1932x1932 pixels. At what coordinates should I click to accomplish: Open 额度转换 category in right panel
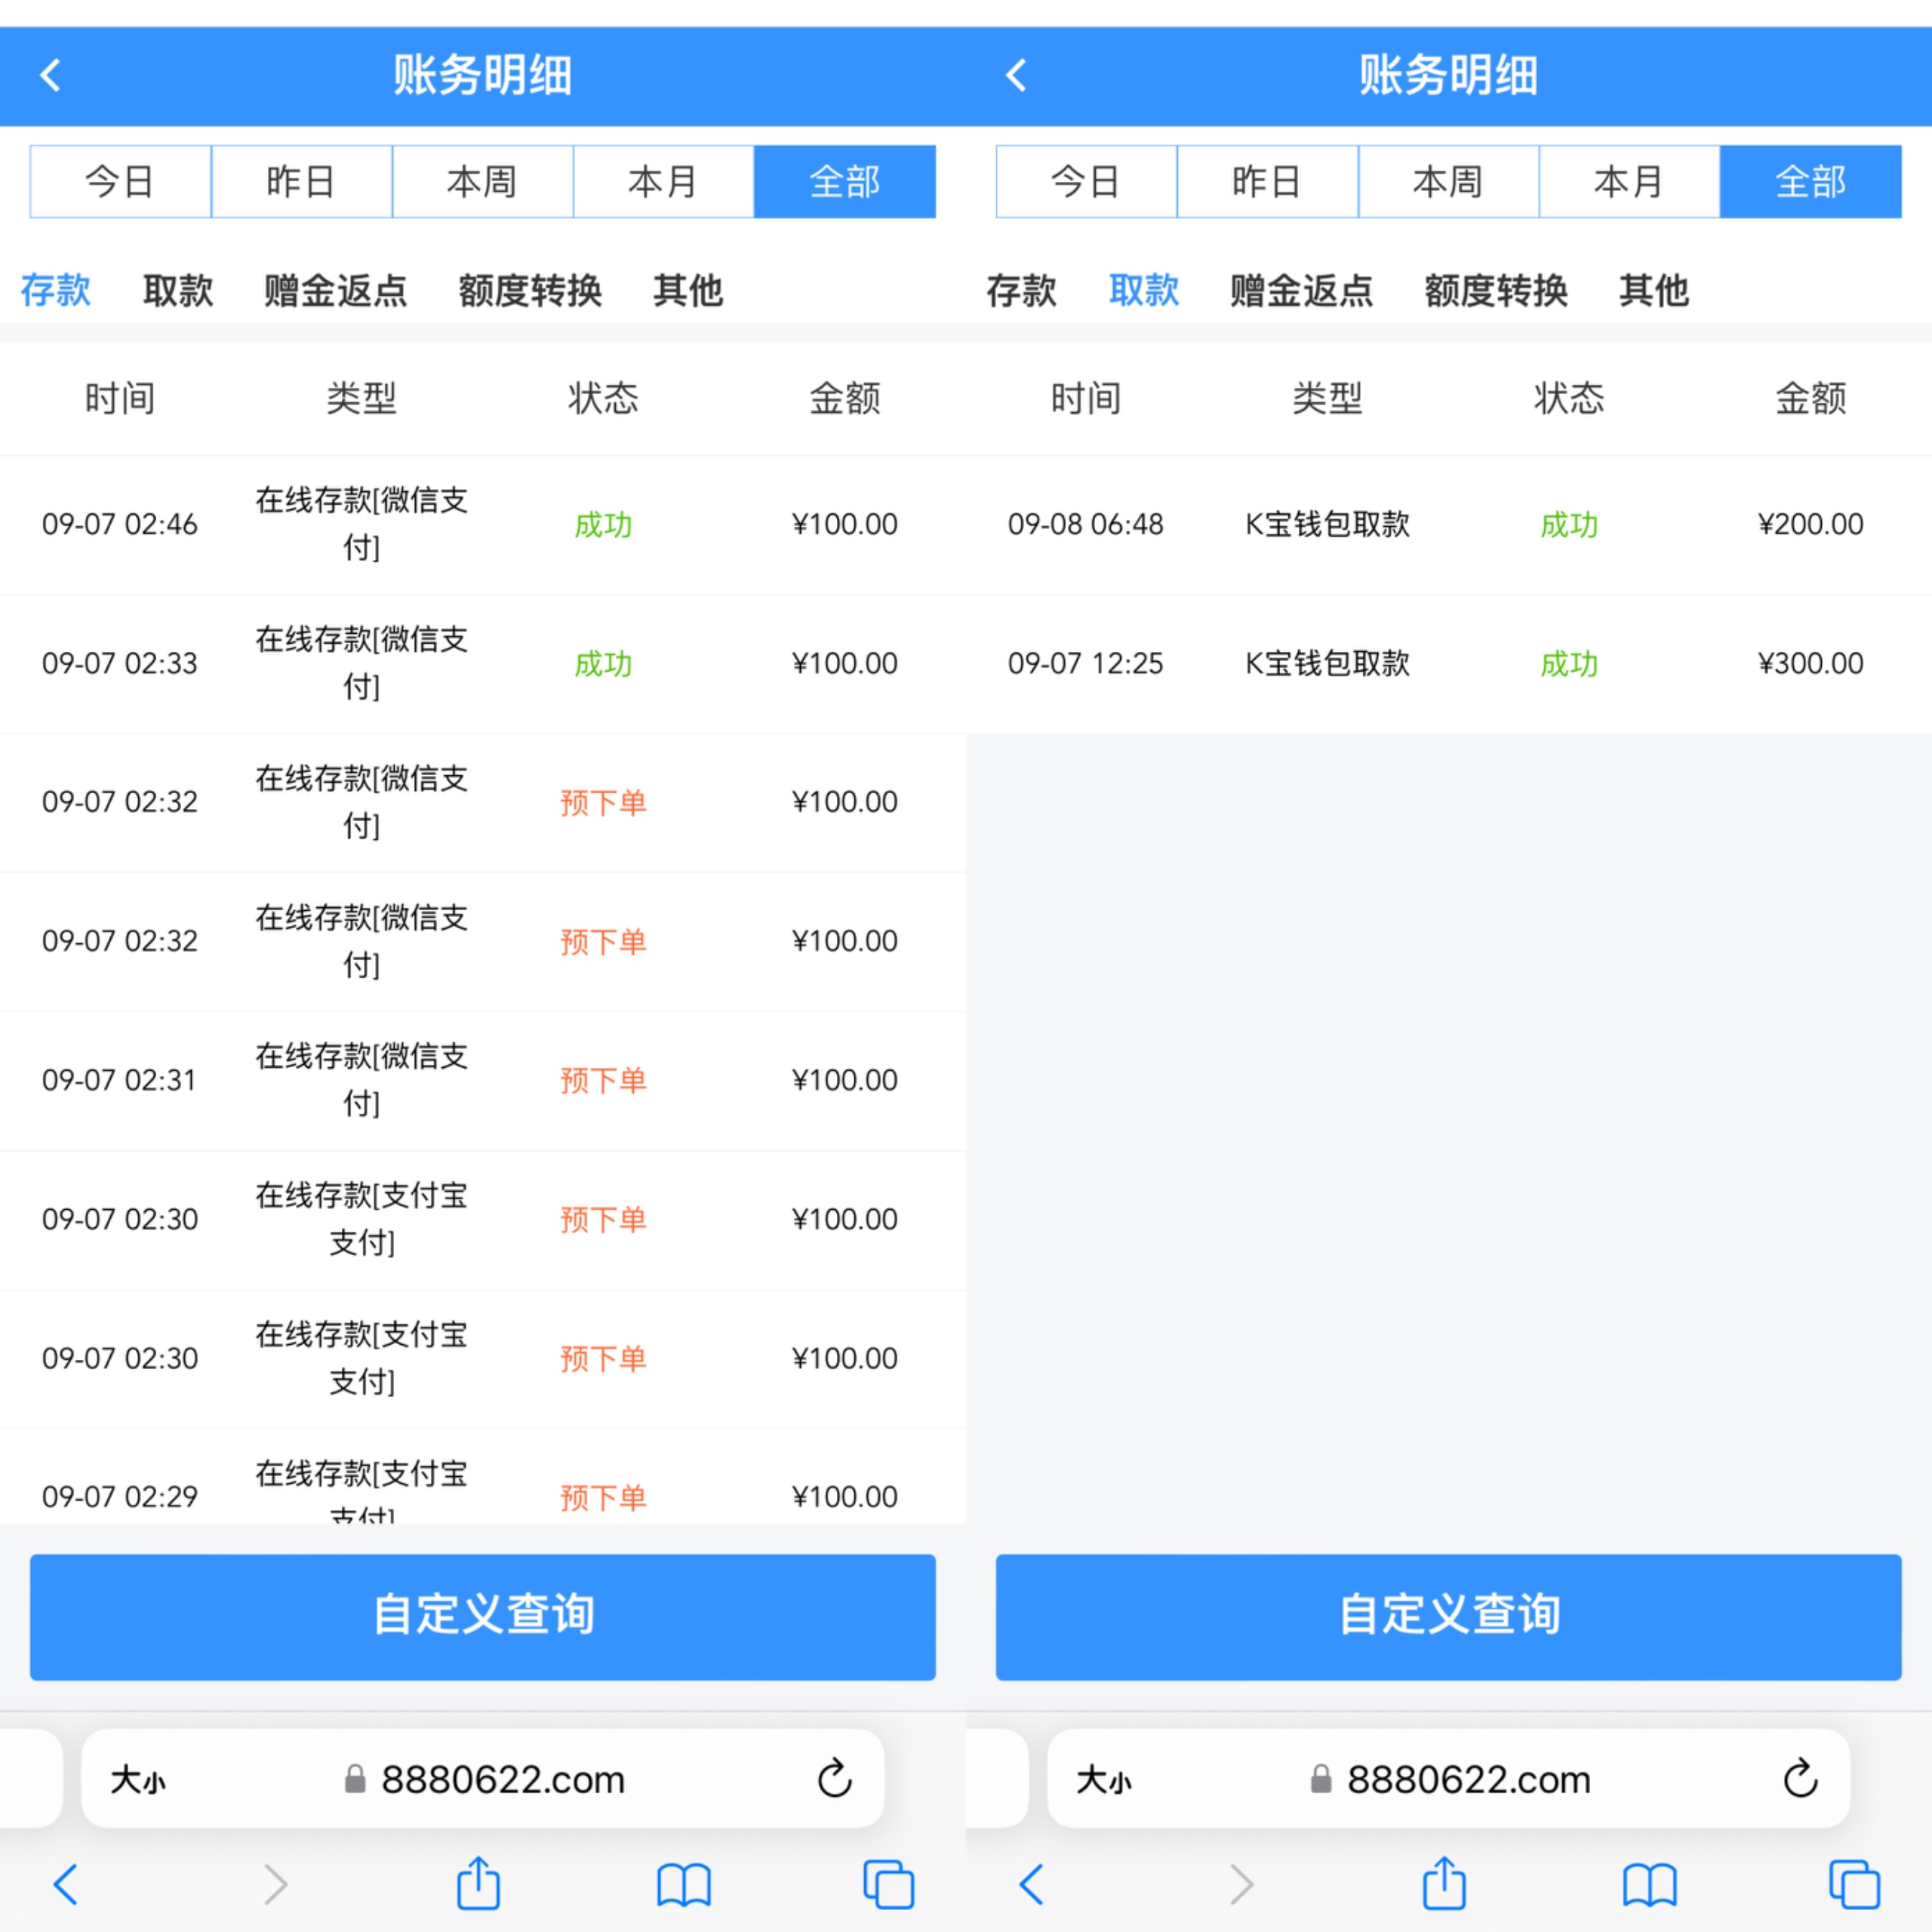coord(1495,291)
